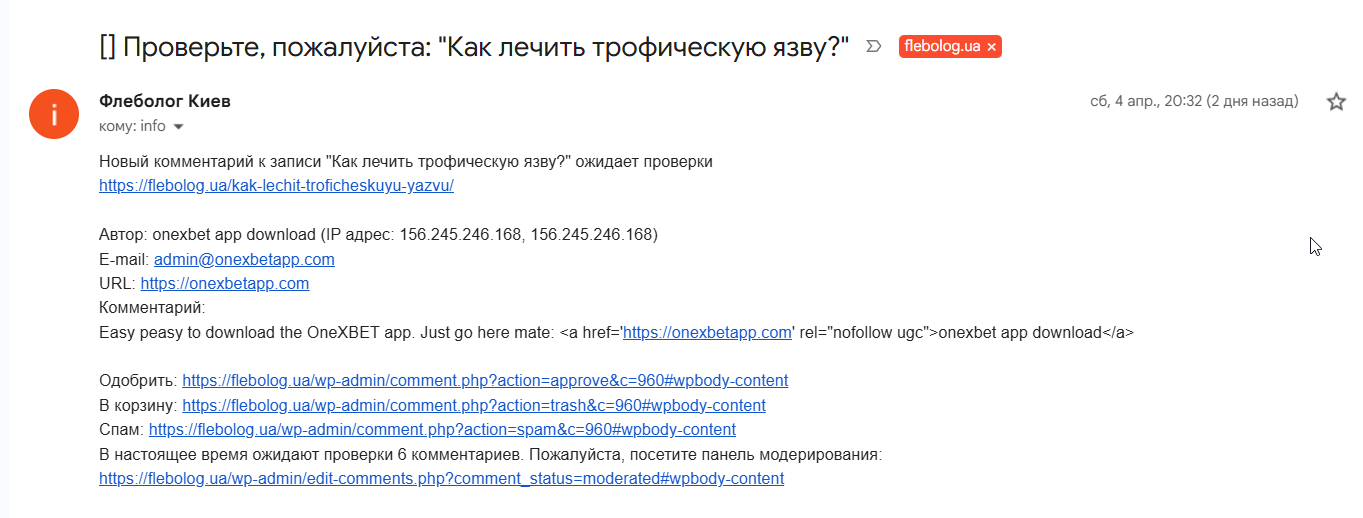1363x518 pixels.
Task: Open the kak-lechit-troficheskuyu-yazvu post link
Action: click(276, 185)
